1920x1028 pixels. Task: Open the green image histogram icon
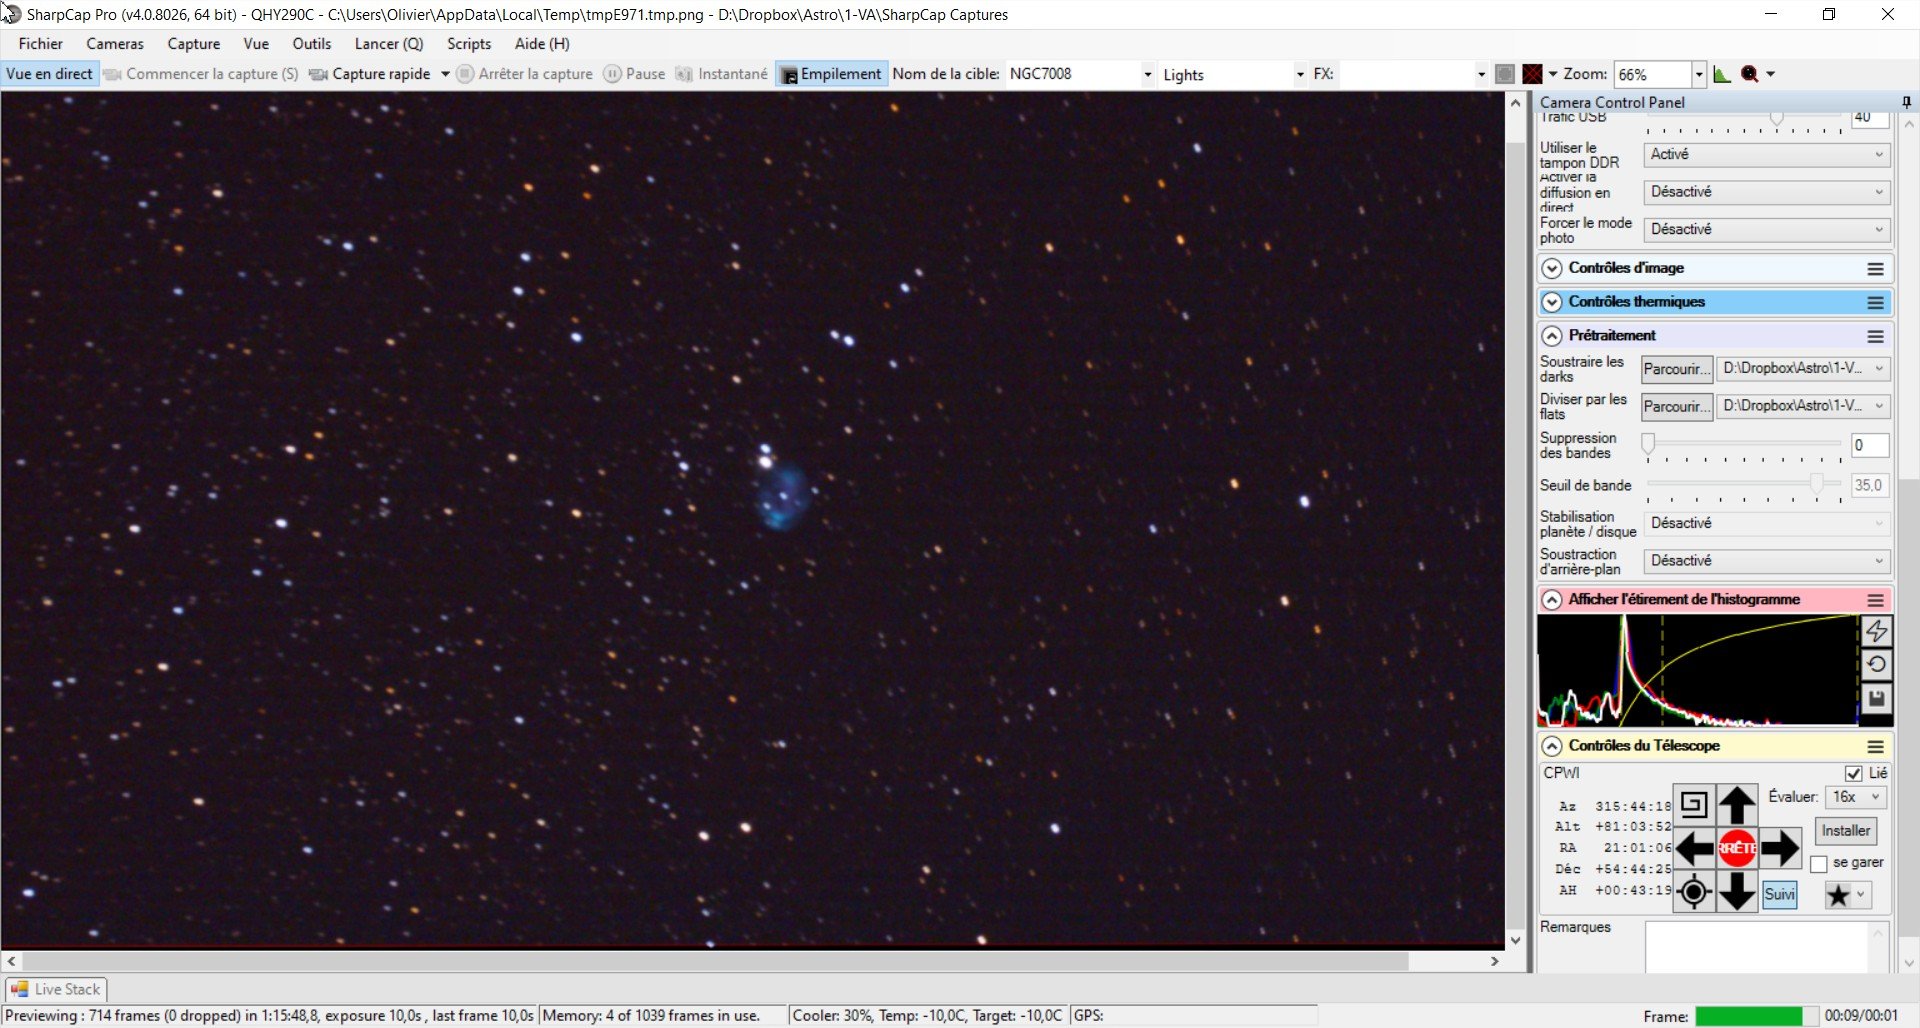(x=1721, y=74)
